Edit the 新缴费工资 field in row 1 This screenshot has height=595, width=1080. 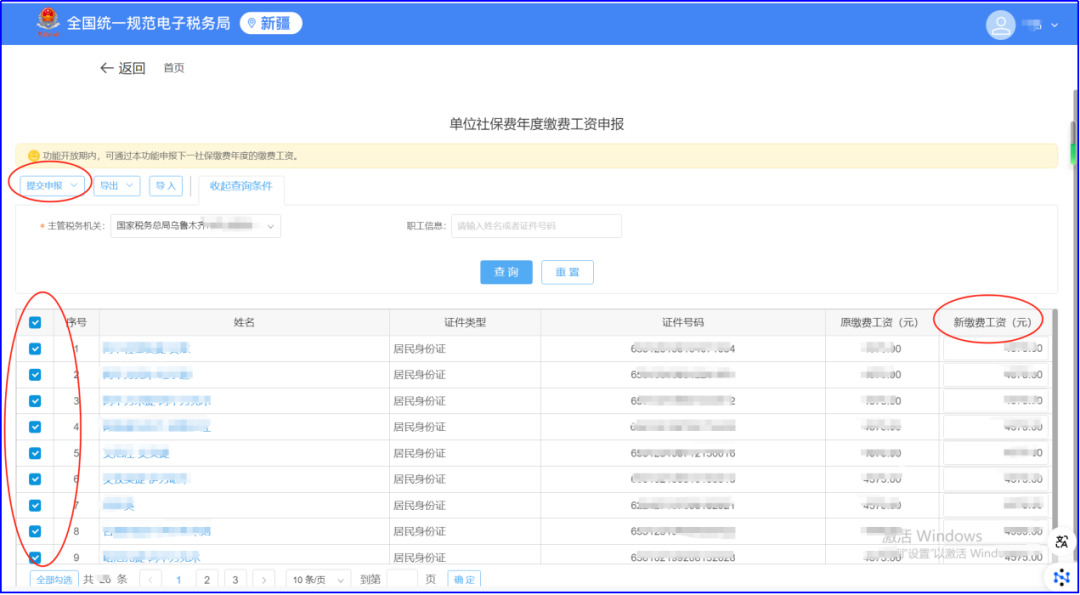click(x=996, y=349)
